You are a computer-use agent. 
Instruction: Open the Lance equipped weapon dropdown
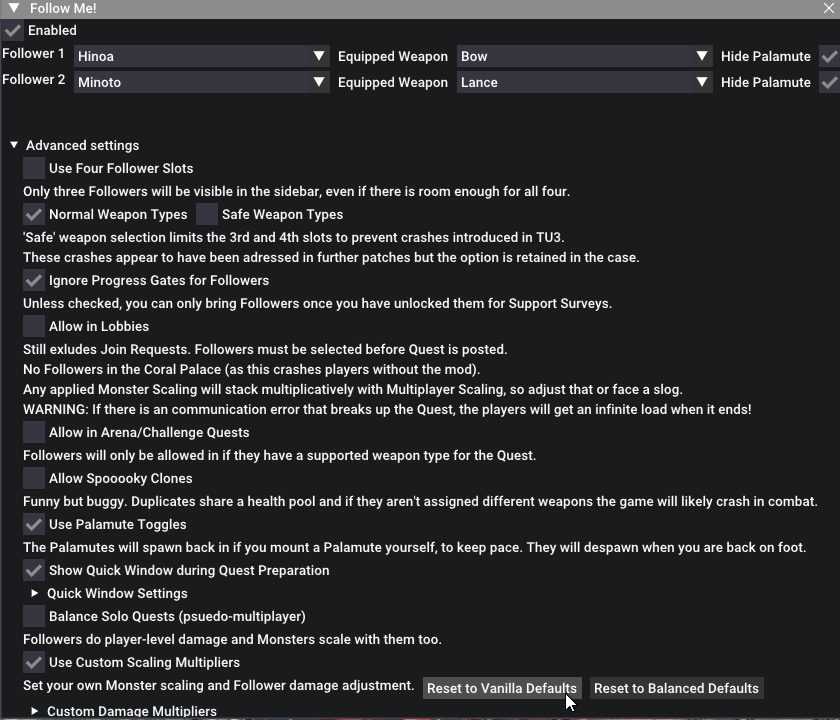pyautogui.click(x=584, y=82)
